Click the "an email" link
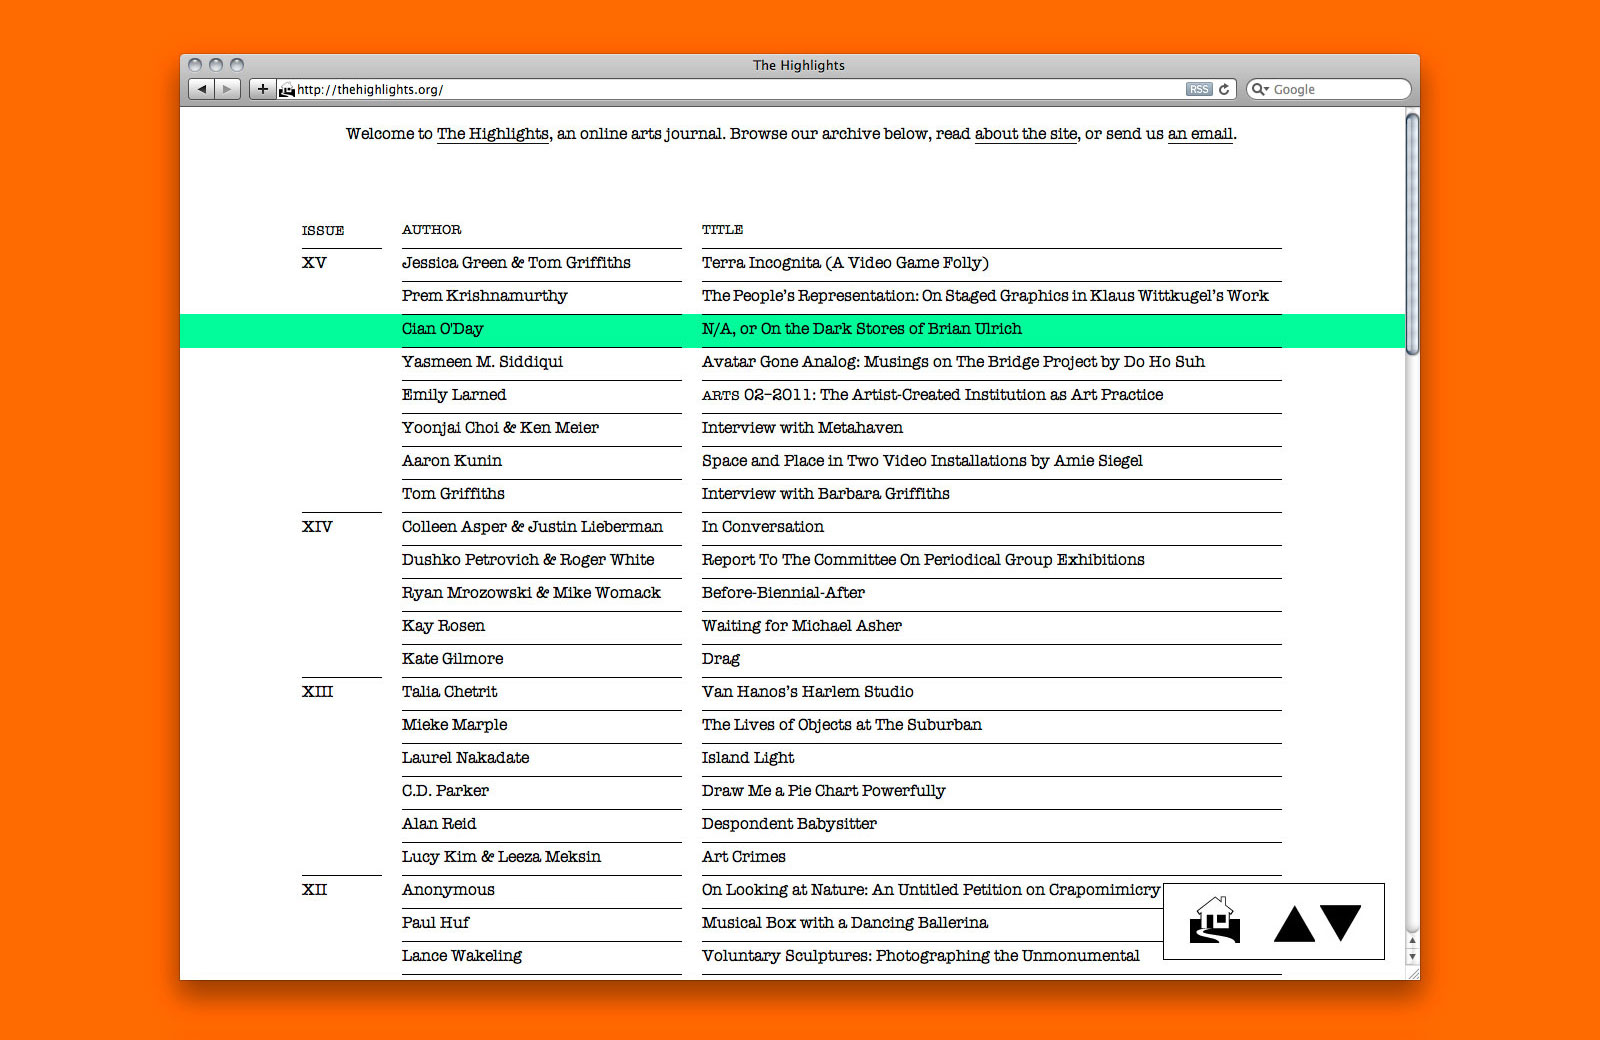1600x1040 pixels. [x=1201, y=134]
